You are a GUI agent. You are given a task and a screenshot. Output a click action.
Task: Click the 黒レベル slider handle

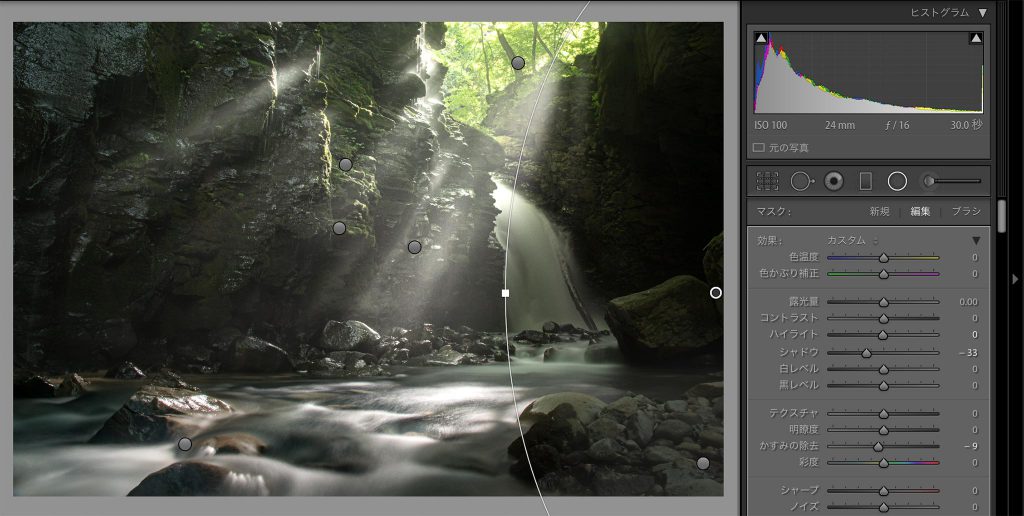point(884,385)
